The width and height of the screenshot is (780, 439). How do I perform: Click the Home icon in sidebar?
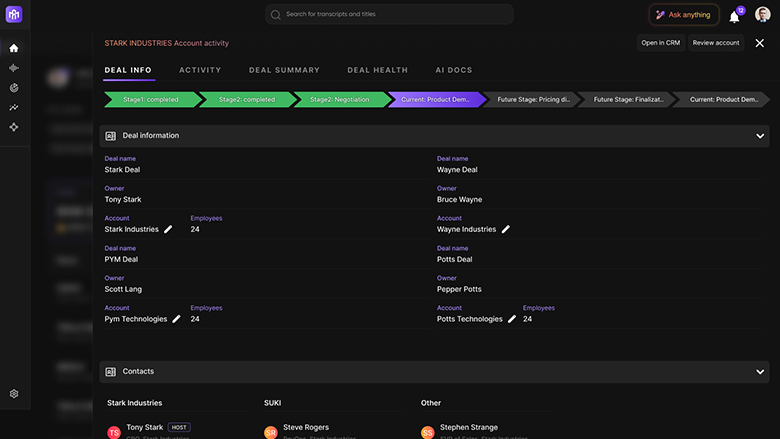point(14,48)
